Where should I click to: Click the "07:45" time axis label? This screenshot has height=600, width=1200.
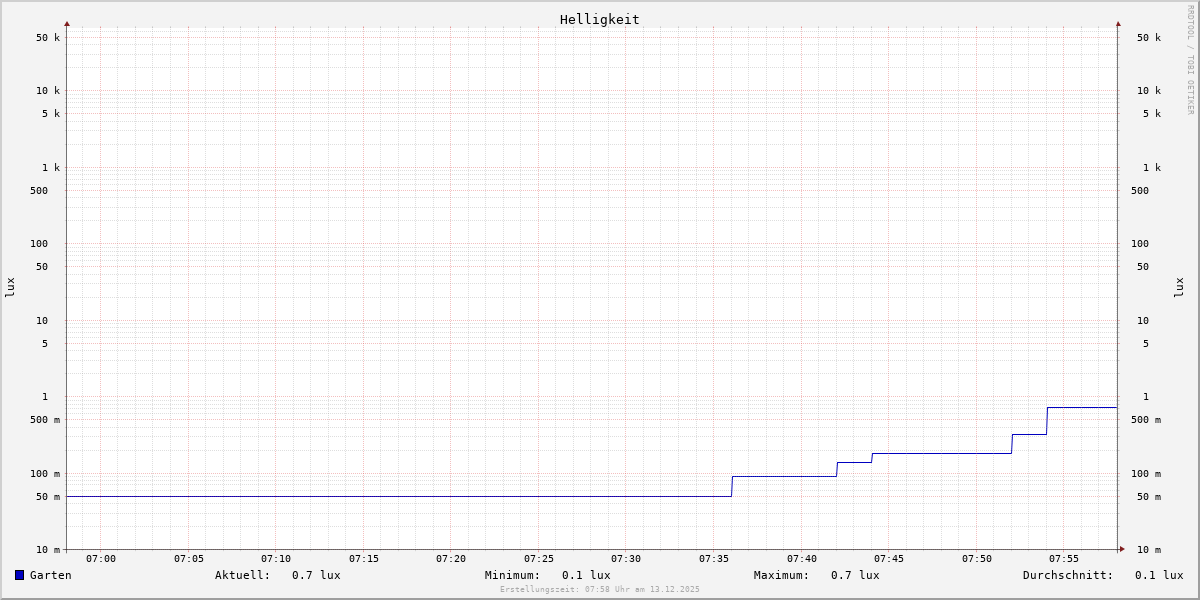pyautogui.click(x=889, y=559)
